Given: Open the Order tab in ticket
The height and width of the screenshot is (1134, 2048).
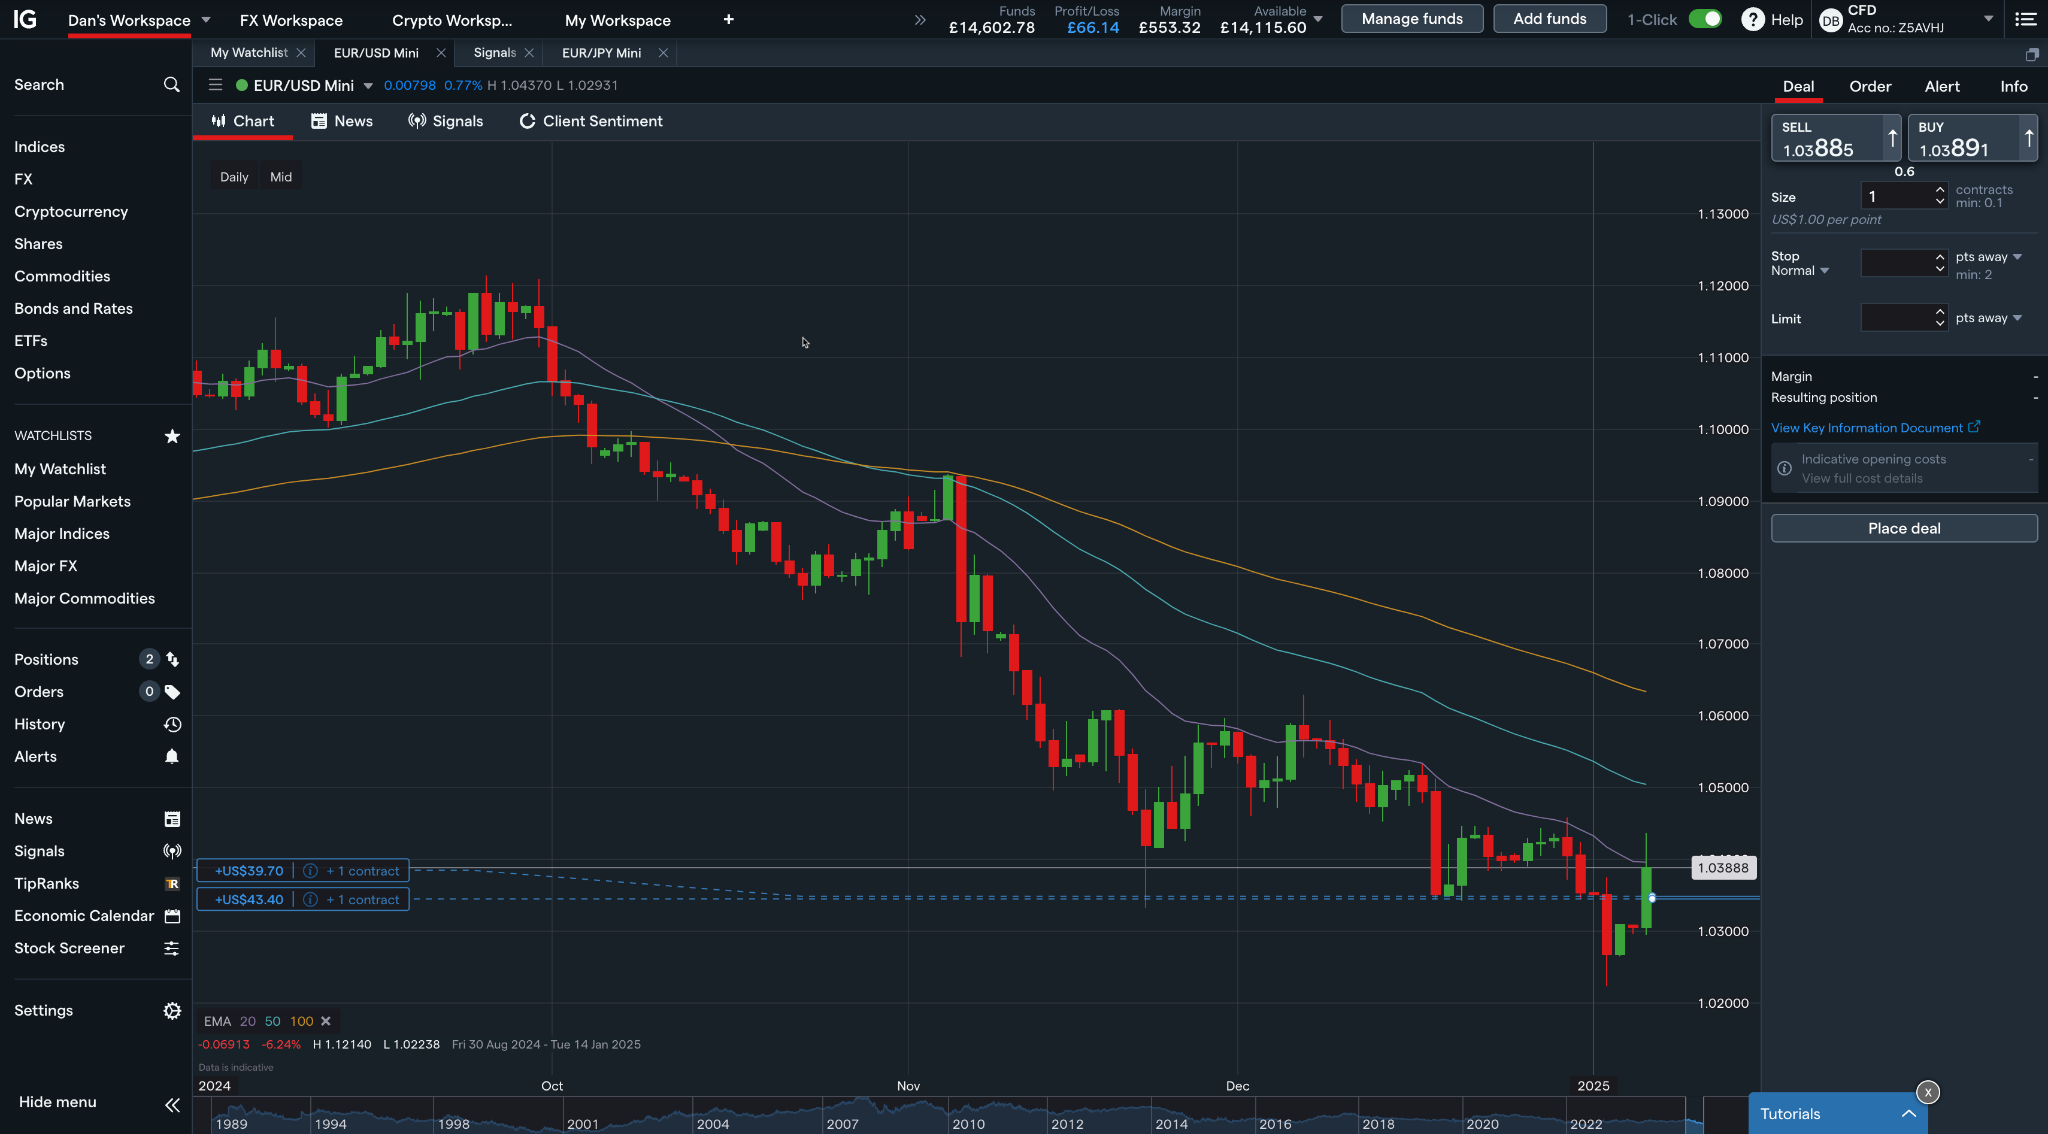Looking at the screenshot, I should (1869, 87).
